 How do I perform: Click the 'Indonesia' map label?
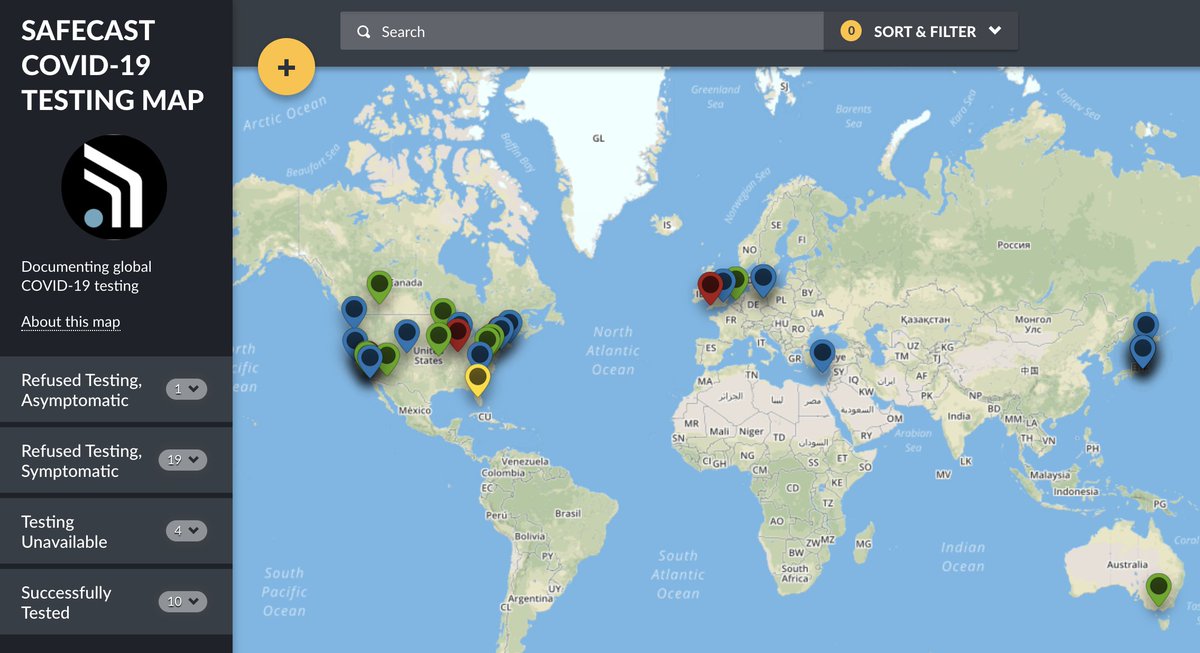pyautogui.click(x=1076, y=492)
